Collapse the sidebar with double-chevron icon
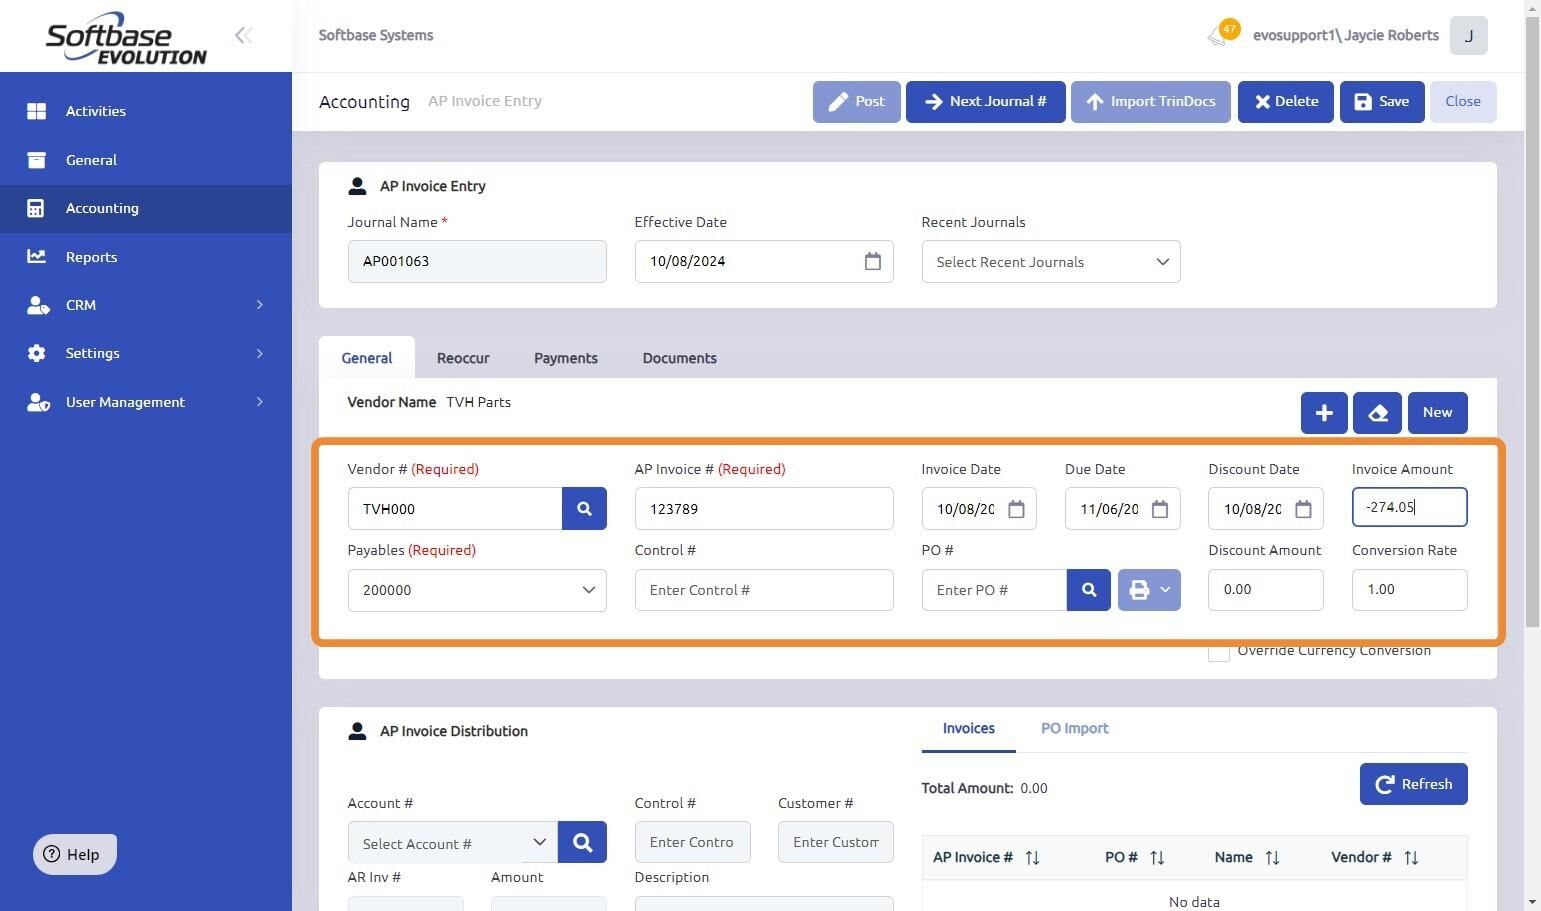Screen dimensions: 1541x911 tap(243, 36)
